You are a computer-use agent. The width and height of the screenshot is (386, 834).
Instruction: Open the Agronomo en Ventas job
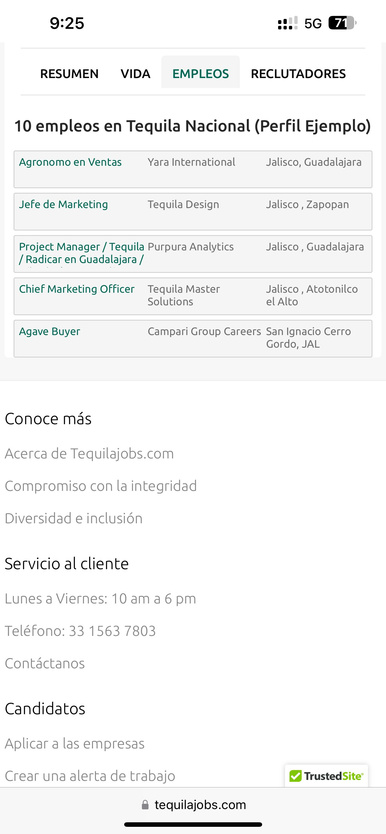[x=70, y=162]
